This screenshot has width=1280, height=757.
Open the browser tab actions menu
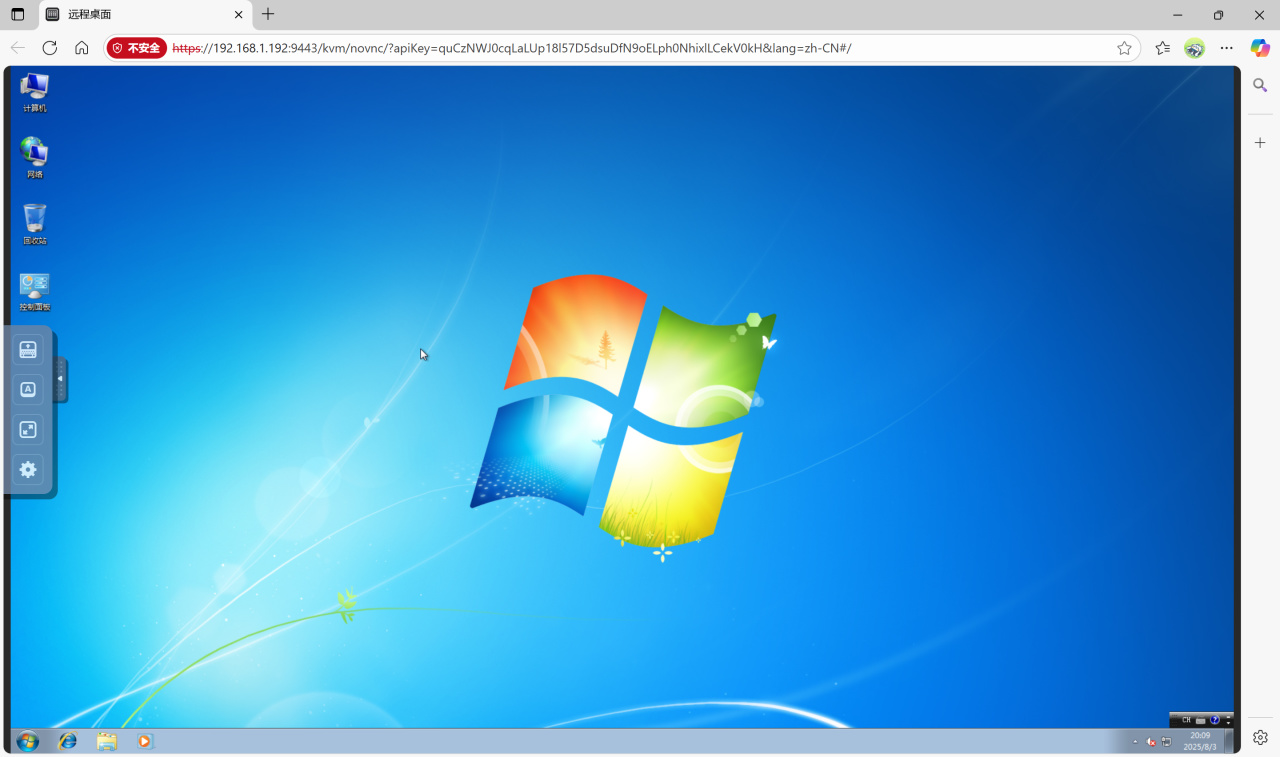pos(18,15)
